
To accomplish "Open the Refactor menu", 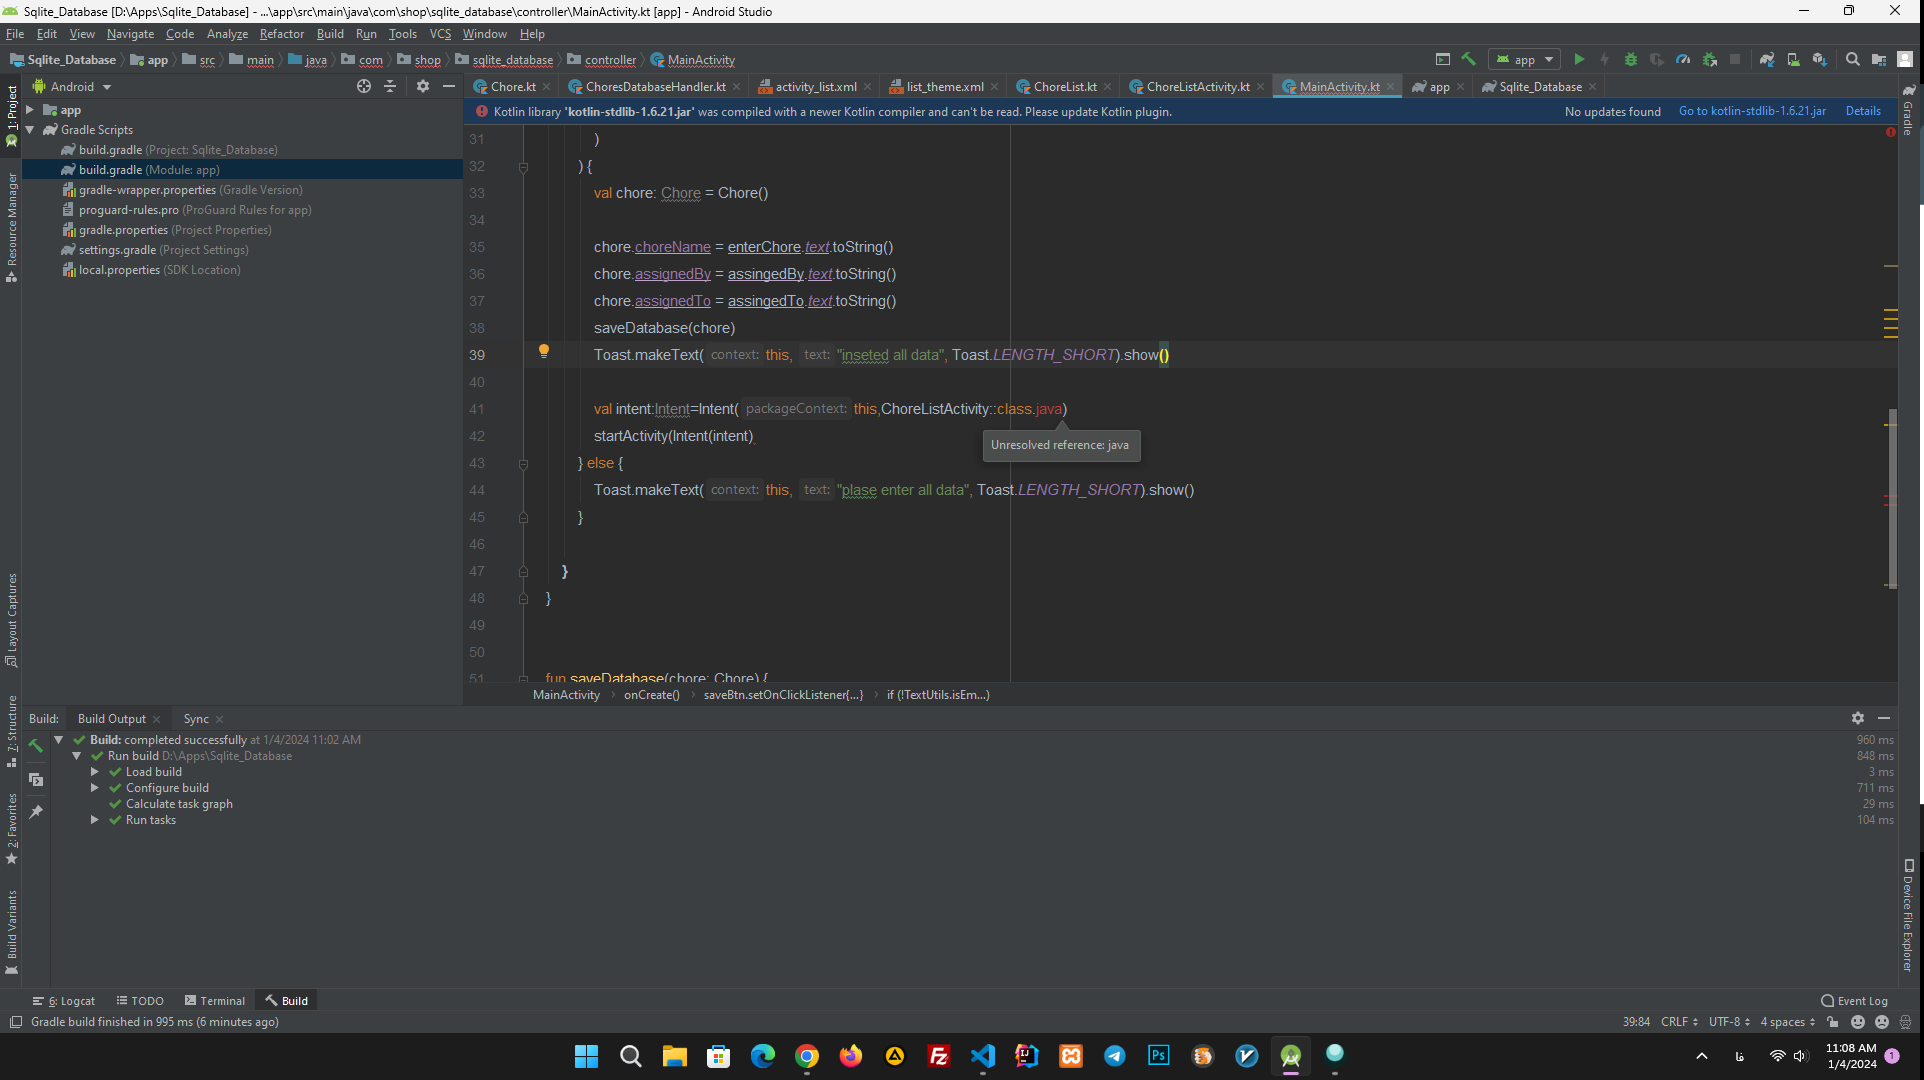I will (281, 33).
